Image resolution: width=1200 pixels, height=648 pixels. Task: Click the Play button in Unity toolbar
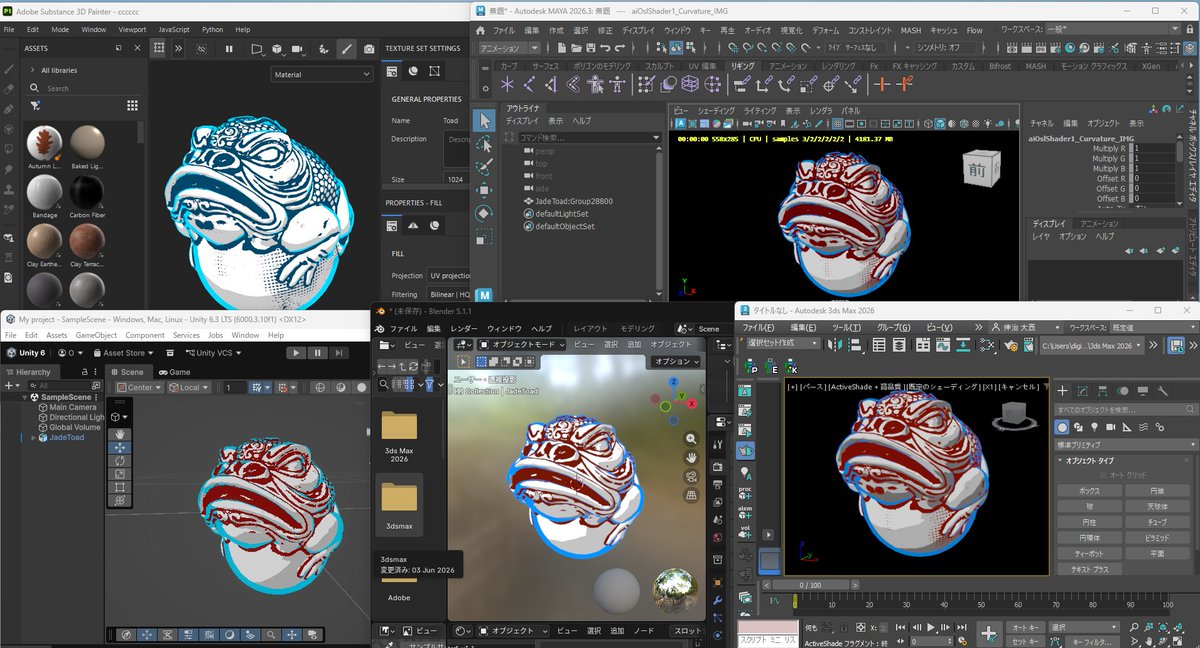pos(296,353)
